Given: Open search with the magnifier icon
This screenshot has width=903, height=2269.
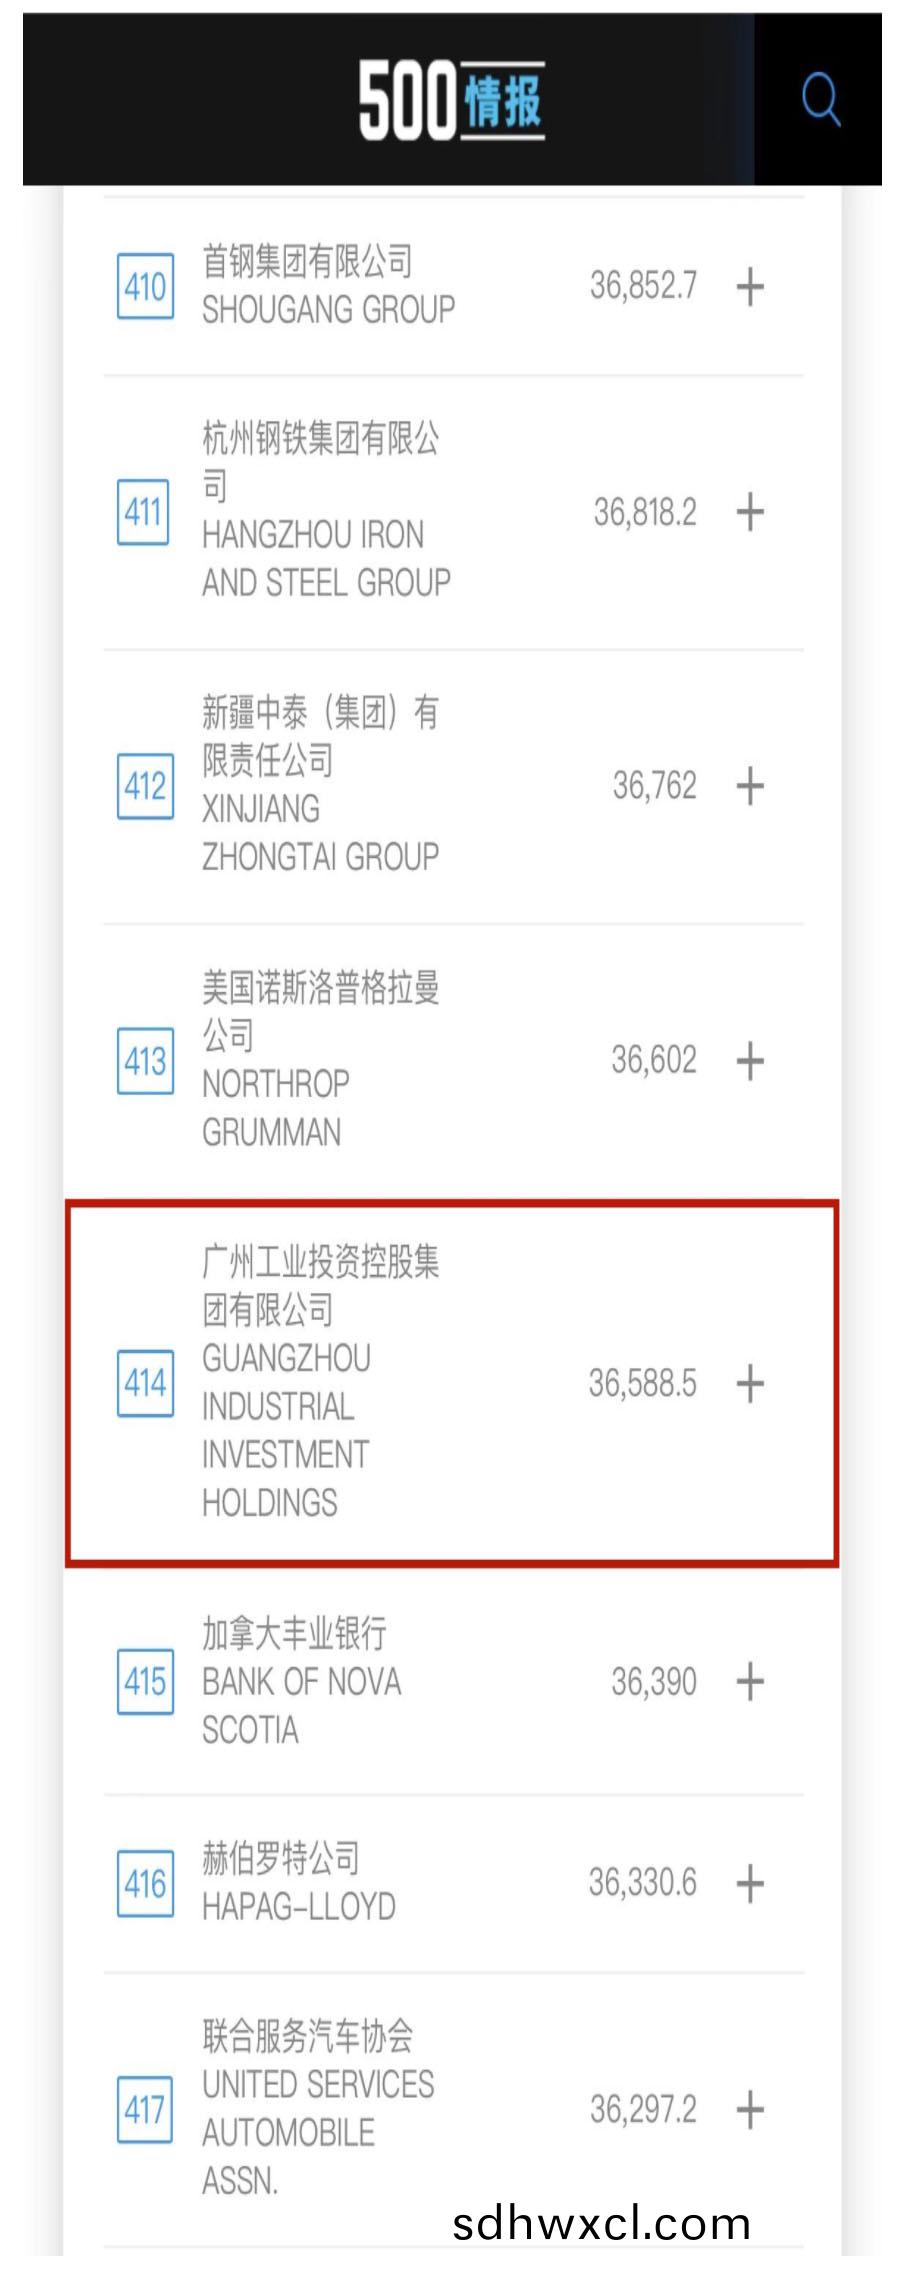Looking at the screenshot, I should (820, 99).
